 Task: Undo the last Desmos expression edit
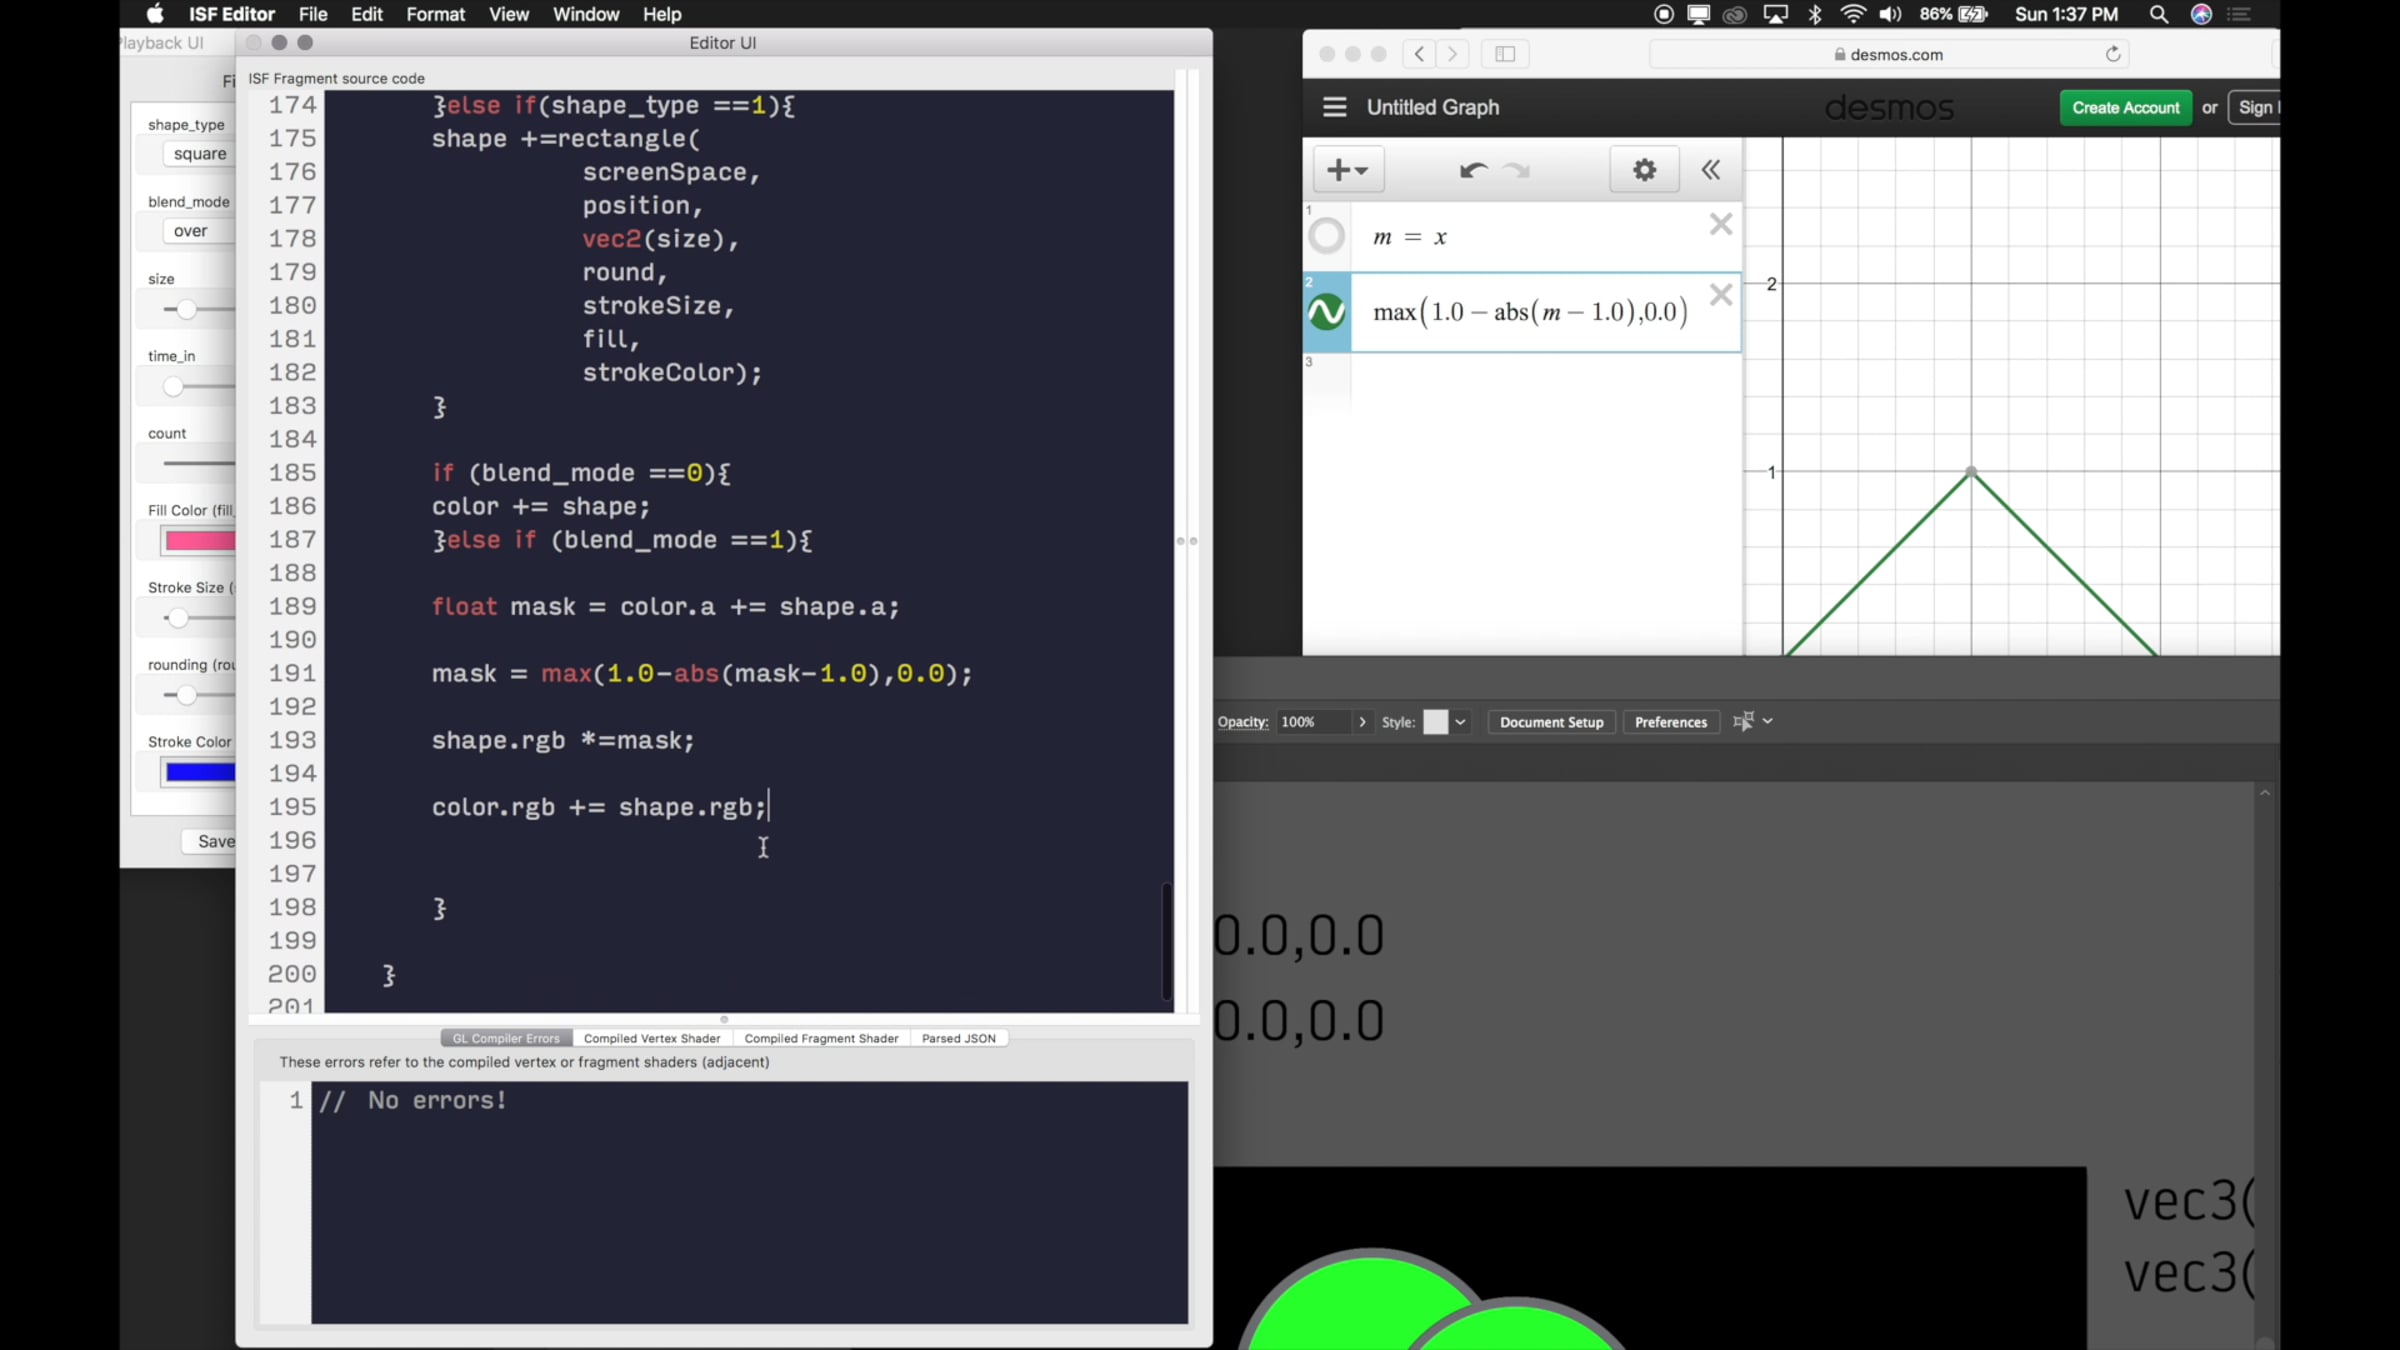(1473, 170)
